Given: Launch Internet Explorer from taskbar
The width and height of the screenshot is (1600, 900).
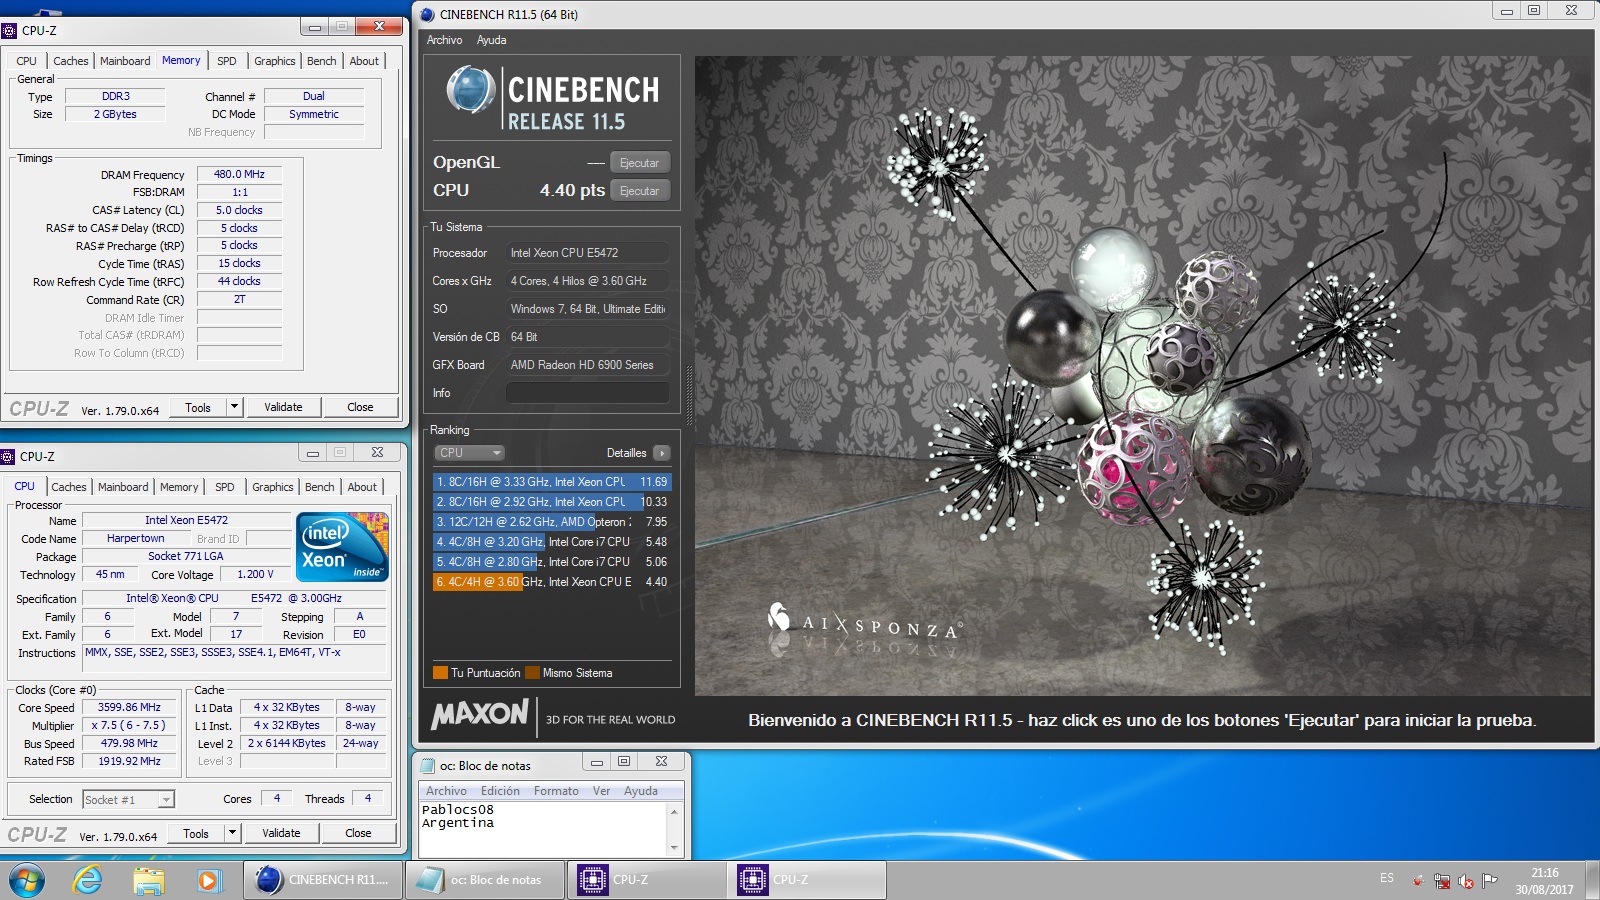Looking at the screenshot, I should (x=88, y=880).
